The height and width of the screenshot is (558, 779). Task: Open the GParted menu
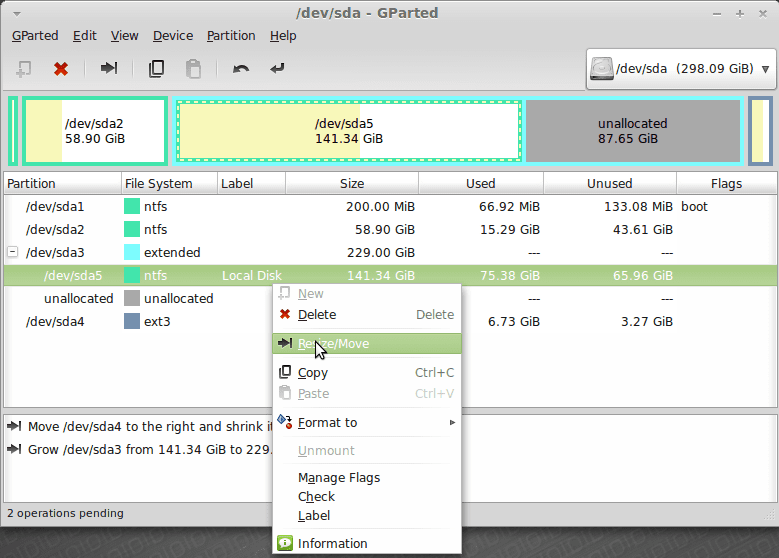pyautogui.click(x=35, y=36)
